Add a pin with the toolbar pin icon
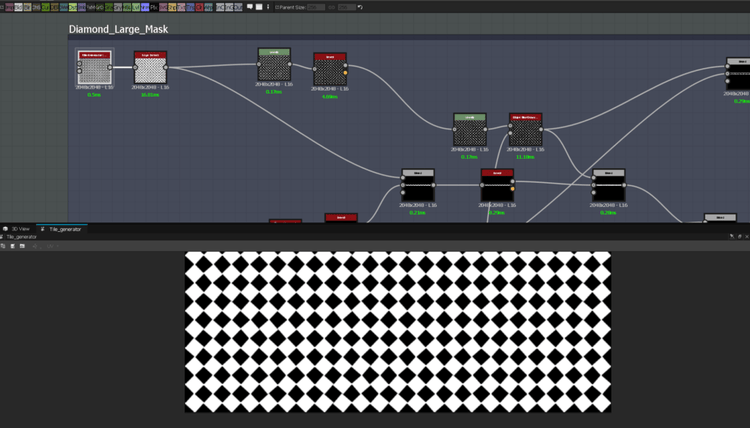 click(268, 7)
